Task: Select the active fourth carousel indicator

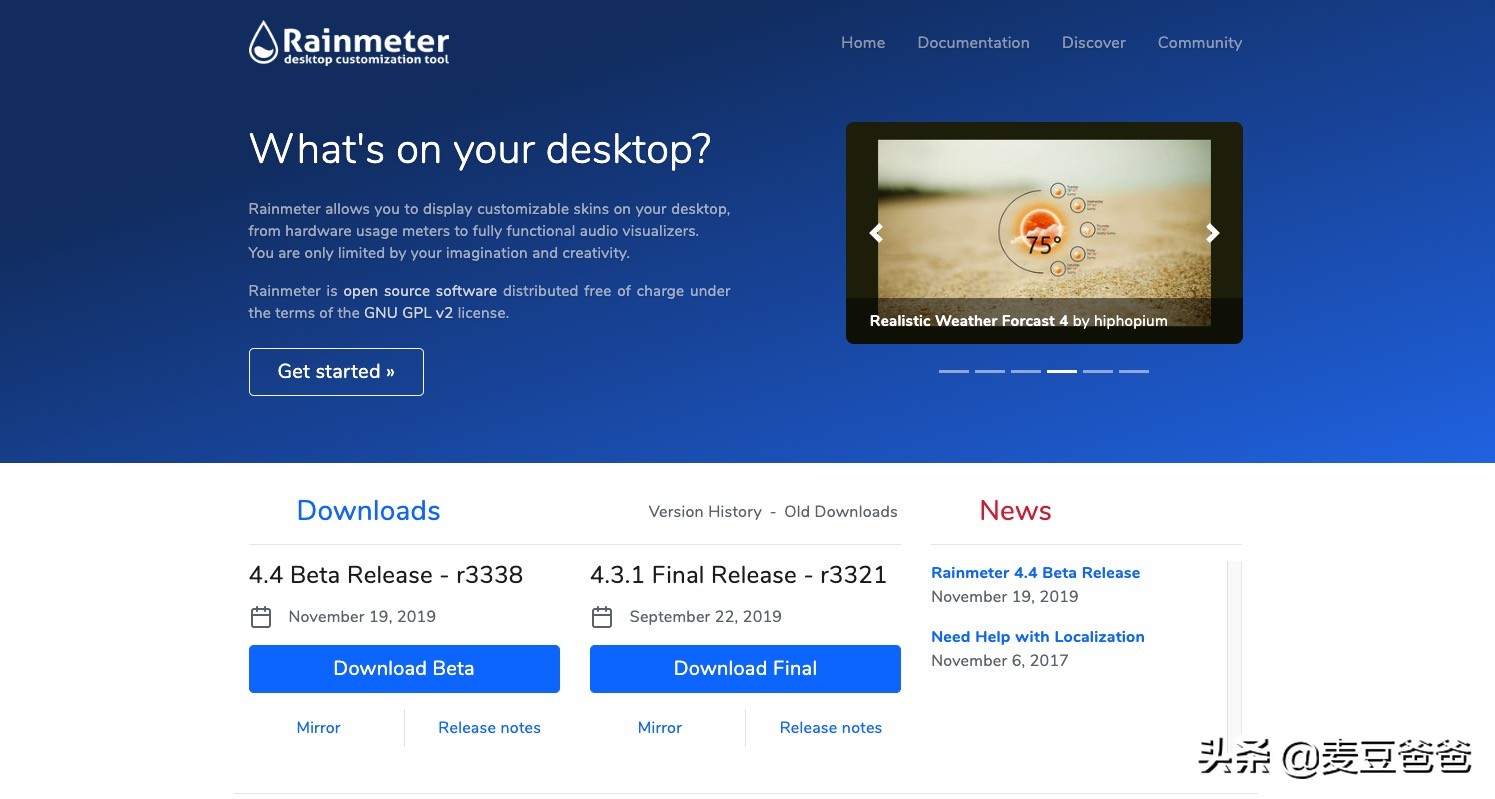Action: click(x=1062, y=371)
